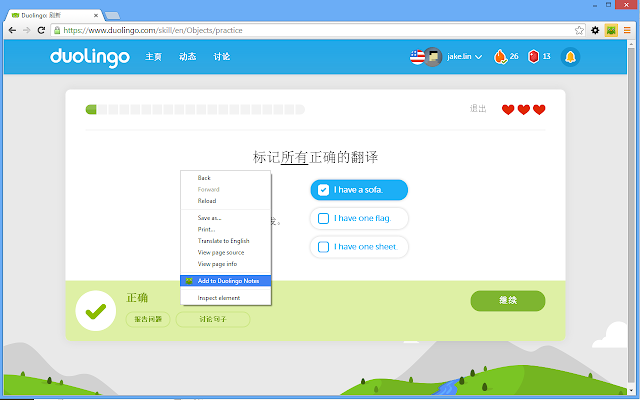Go back using browser back arrow
This screenshot has width=640, height=400.
[x=12, y=30]
